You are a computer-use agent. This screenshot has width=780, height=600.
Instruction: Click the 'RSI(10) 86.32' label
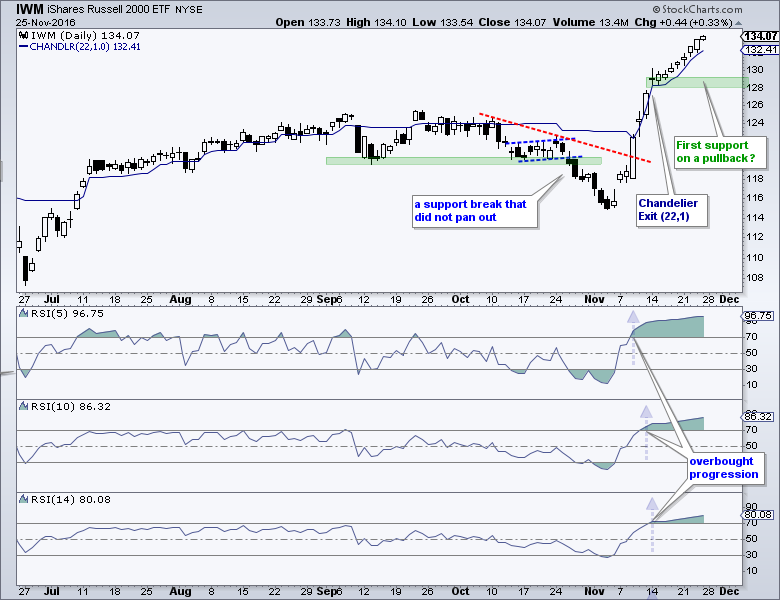(71, 406)
